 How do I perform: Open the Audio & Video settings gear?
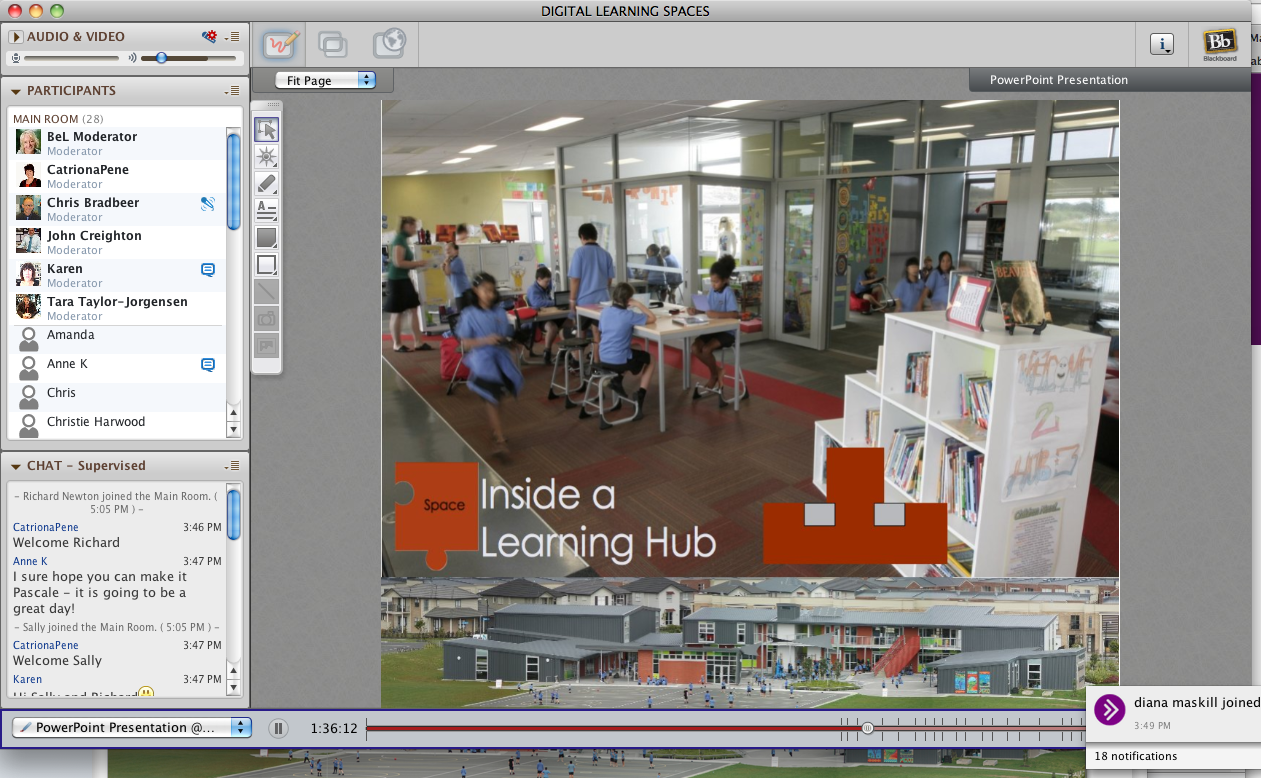point(209,36)
